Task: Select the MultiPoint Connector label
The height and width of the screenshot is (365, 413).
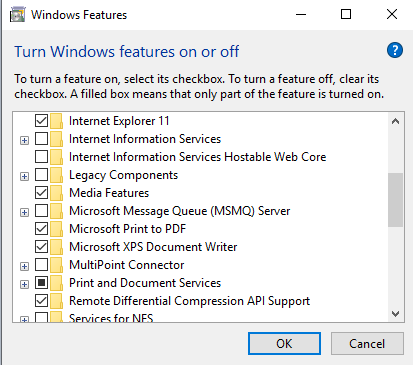Action: [127, 265]
